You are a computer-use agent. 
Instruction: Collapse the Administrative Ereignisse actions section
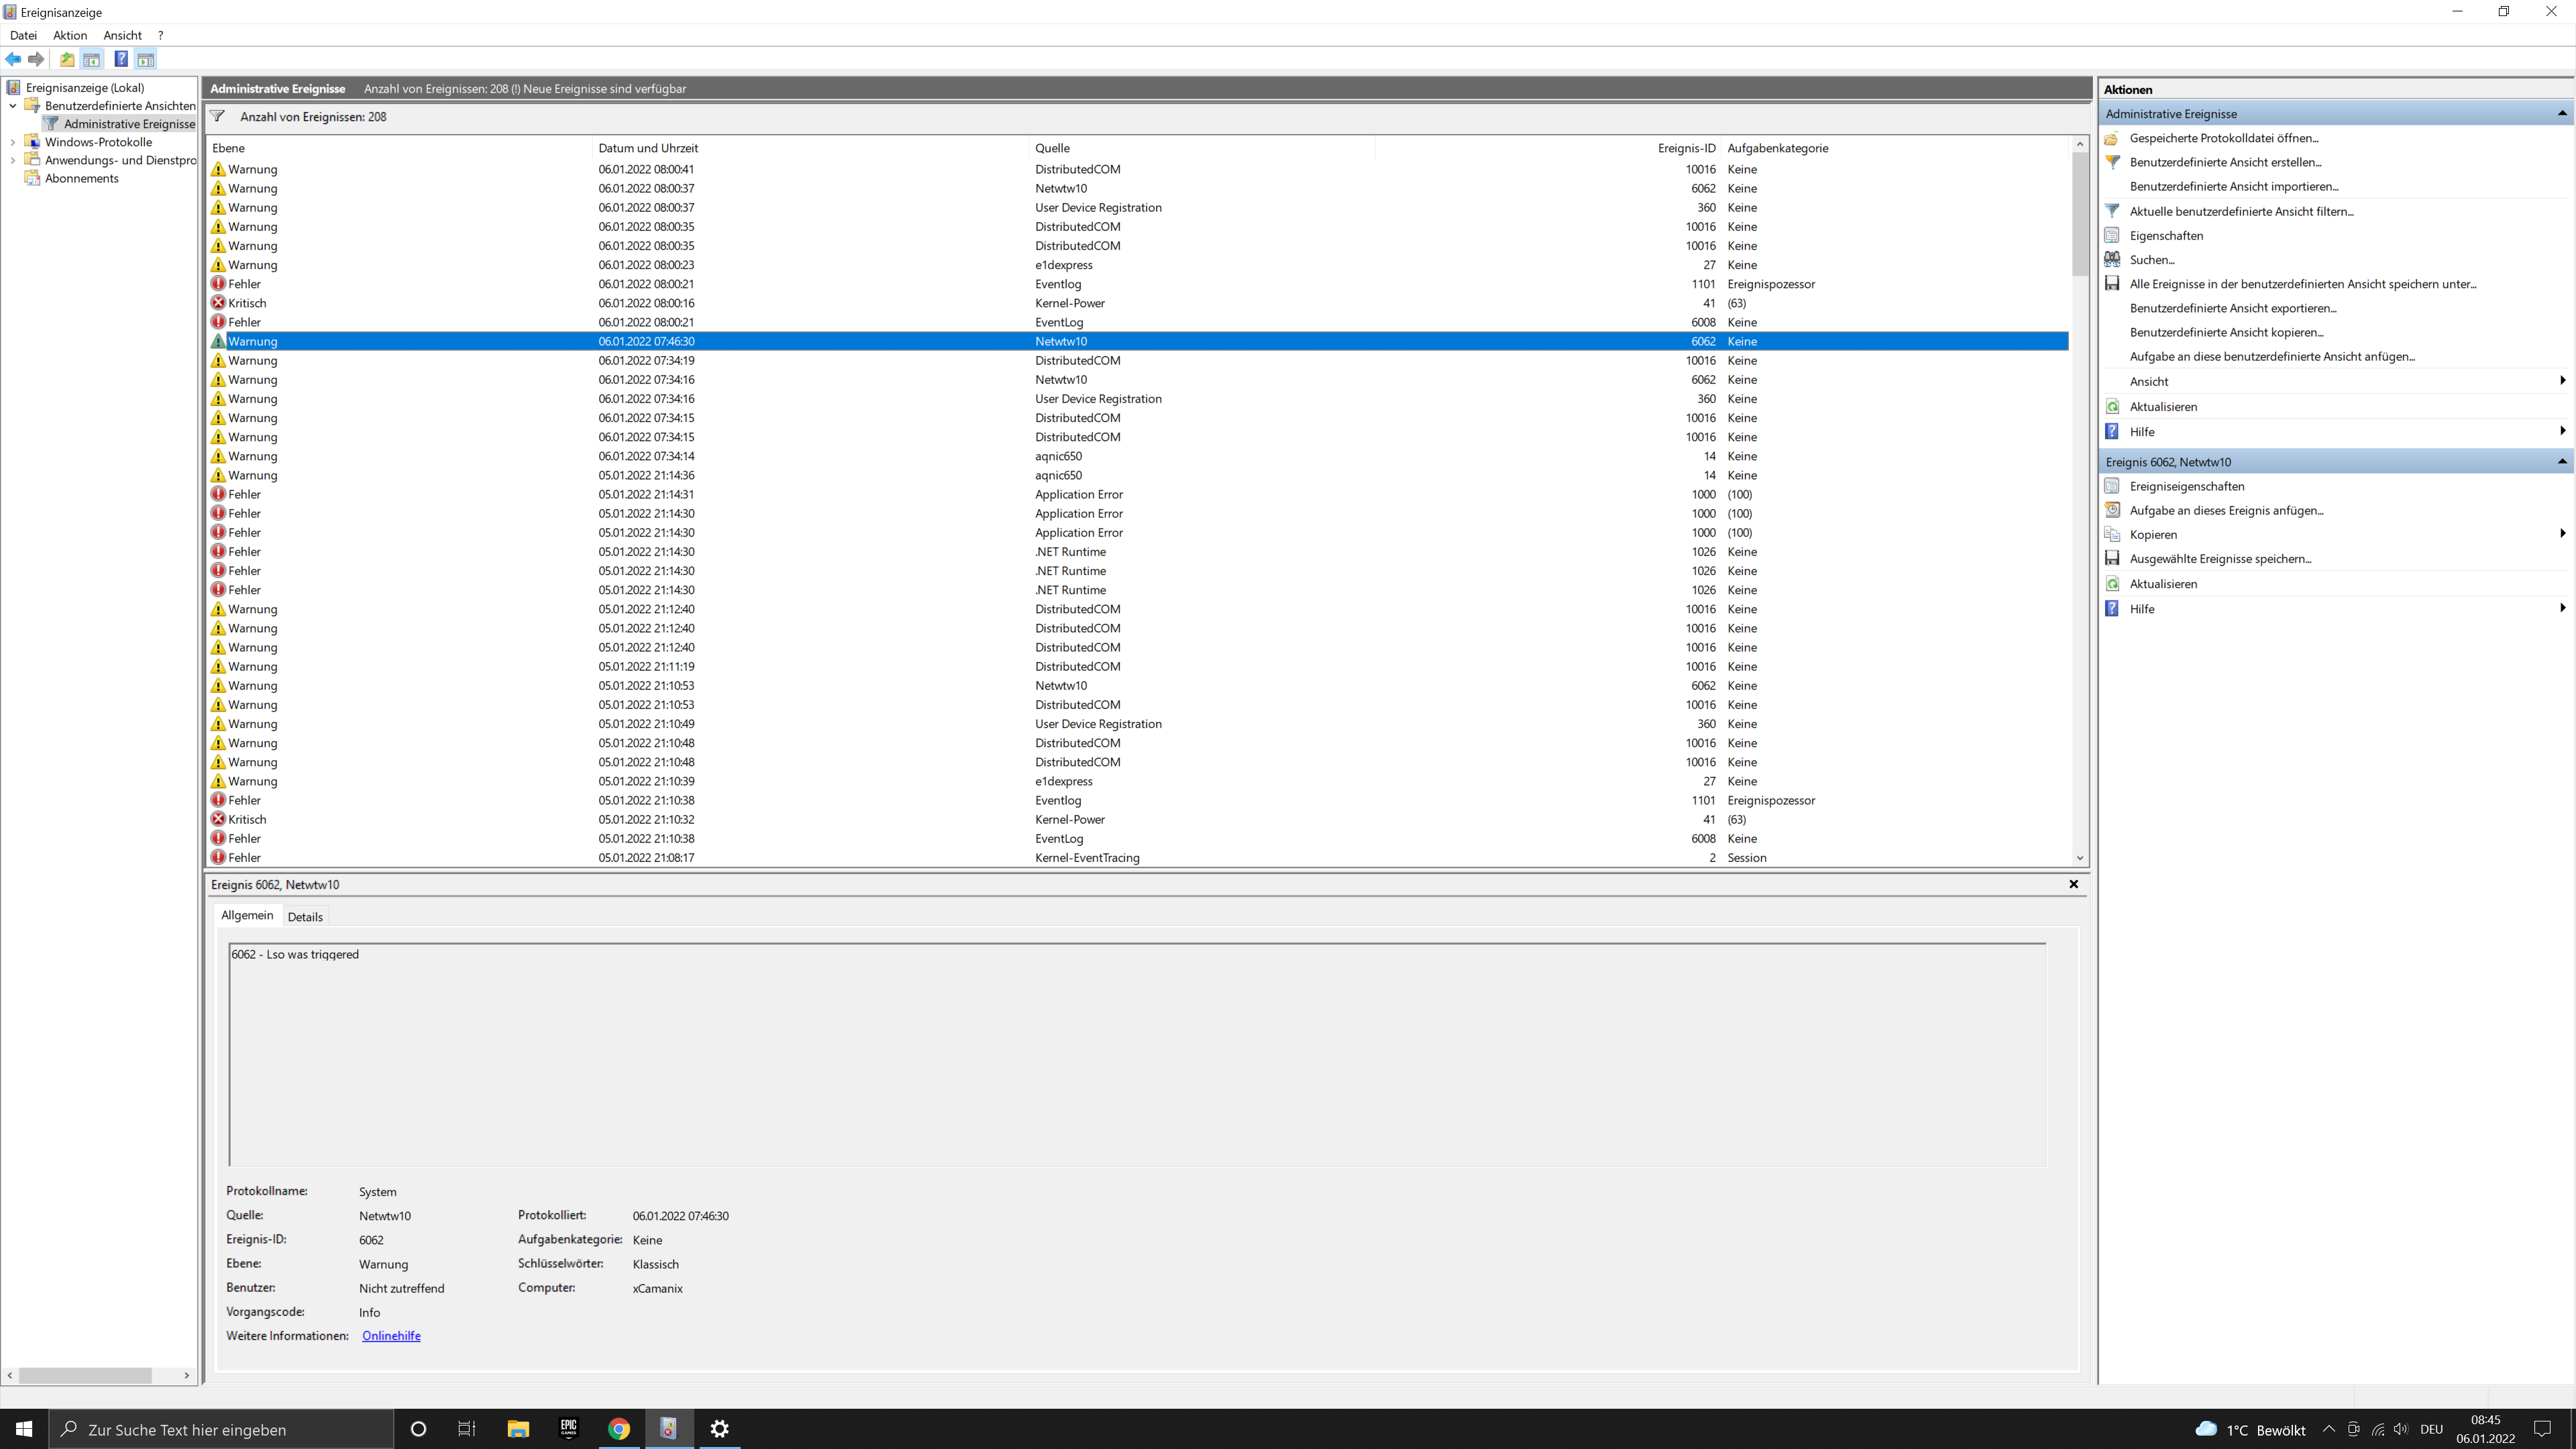(2561, 114)
